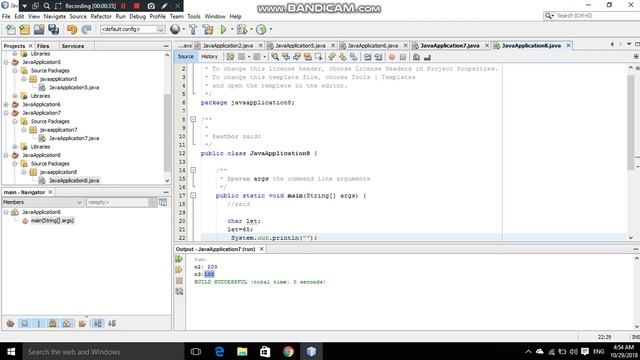Click the yellow Re-run with different parameters icon

[x=179, y=270]
